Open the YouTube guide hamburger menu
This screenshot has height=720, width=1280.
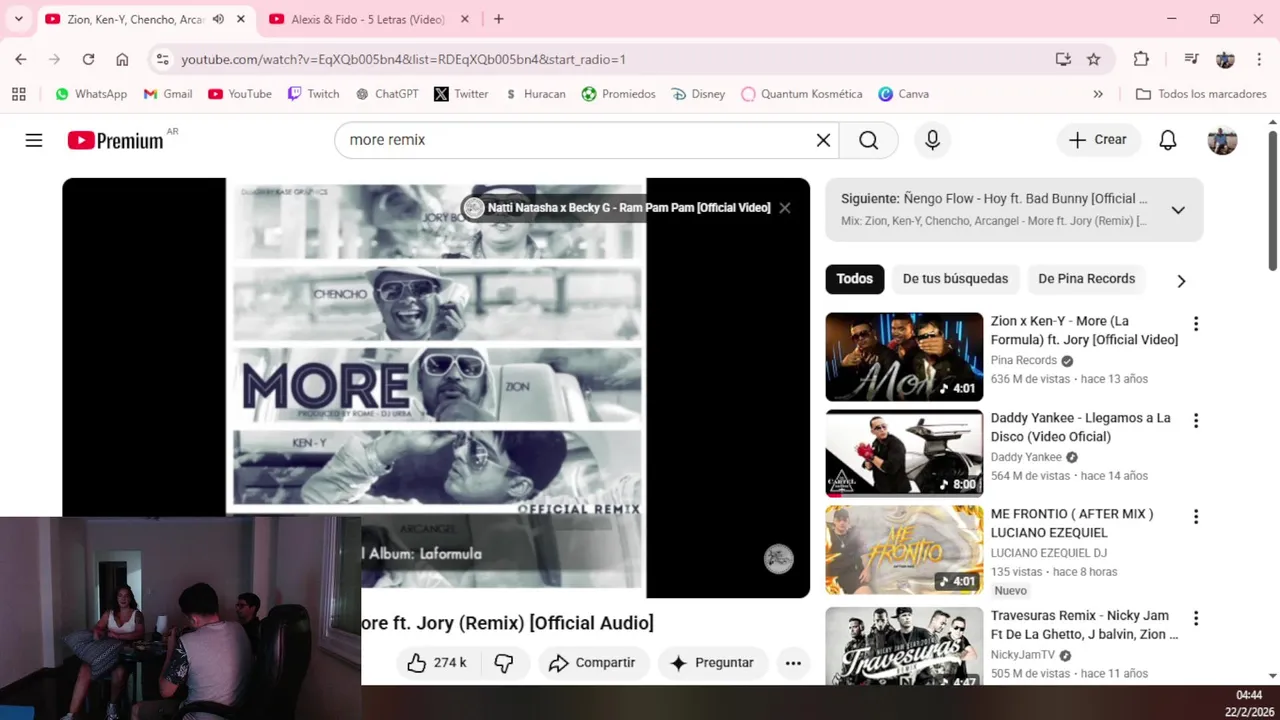pyautogui.click(x=34, y=140)
